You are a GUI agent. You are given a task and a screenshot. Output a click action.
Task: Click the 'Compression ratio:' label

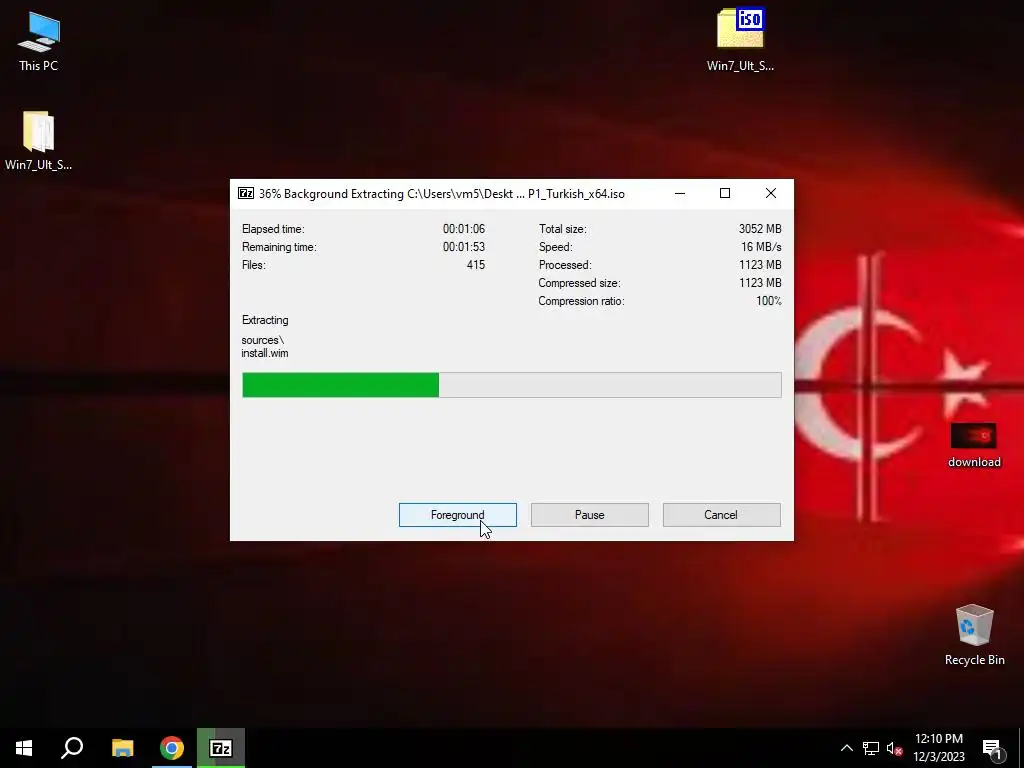tap(581, 301)
